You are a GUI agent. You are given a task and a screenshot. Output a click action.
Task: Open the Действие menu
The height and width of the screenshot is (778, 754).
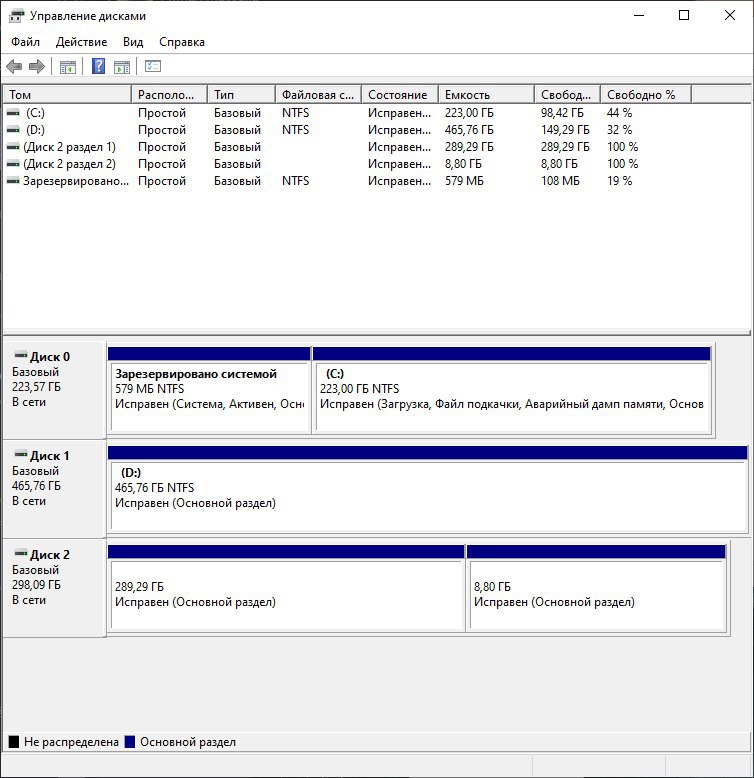(81, 42)
